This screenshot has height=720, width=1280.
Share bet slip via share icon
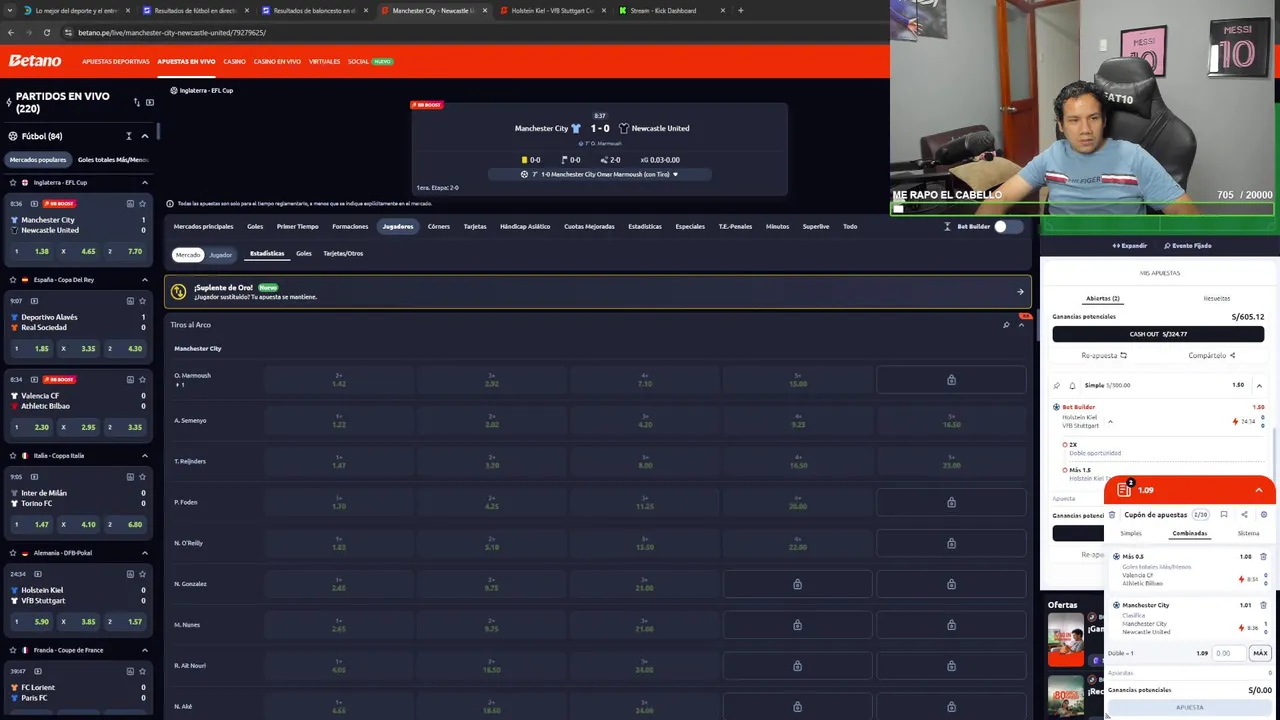[1244, 515]
